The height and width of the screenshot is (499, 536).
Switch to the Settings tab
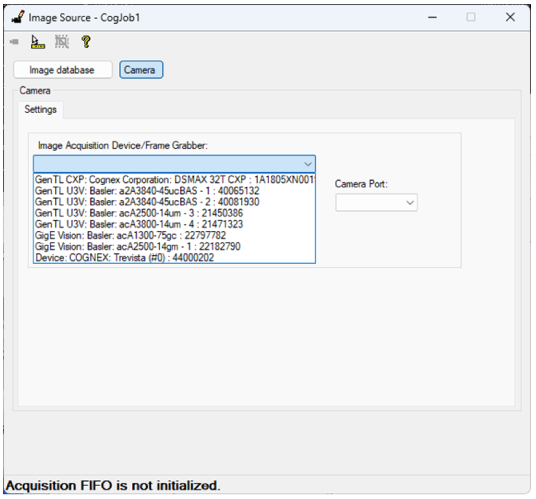point(40,110)
